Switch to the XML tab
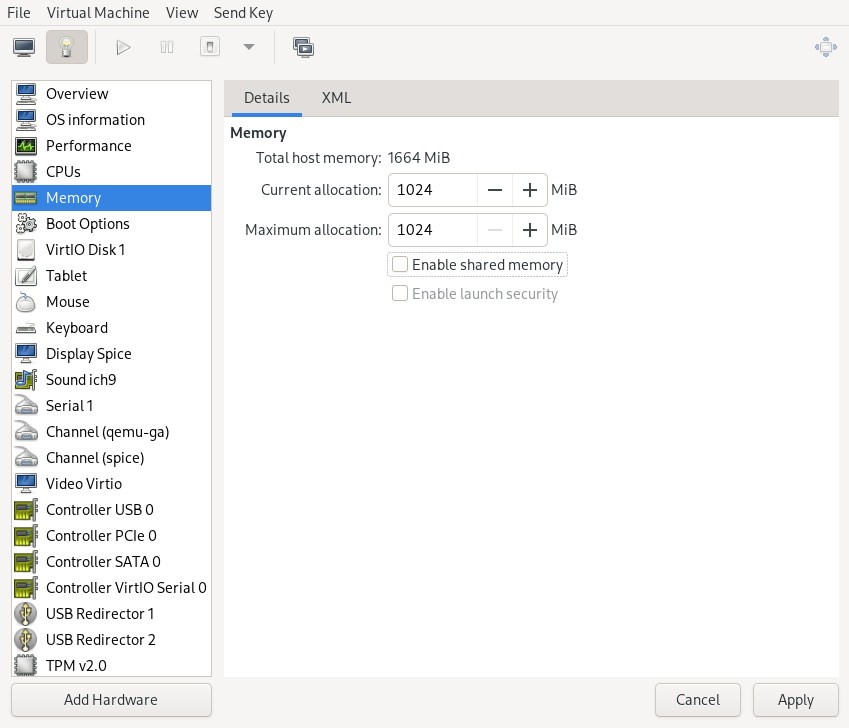Viewport: 849px width, 728px height. 336,98
